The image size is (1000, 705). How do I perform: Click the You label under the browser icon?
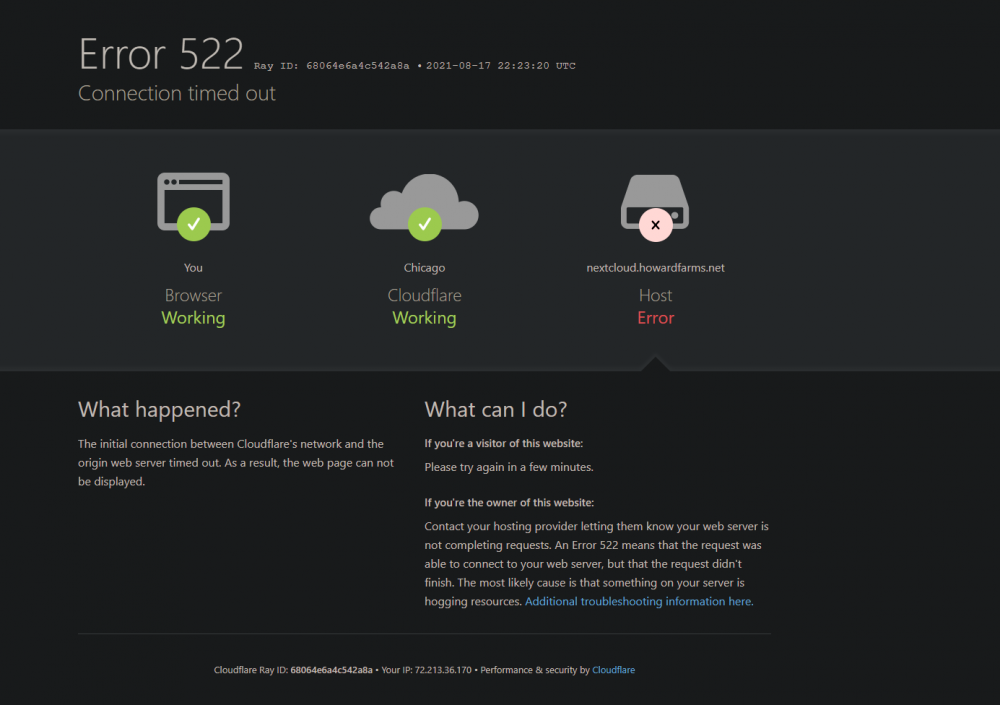(x=193, y=268)
